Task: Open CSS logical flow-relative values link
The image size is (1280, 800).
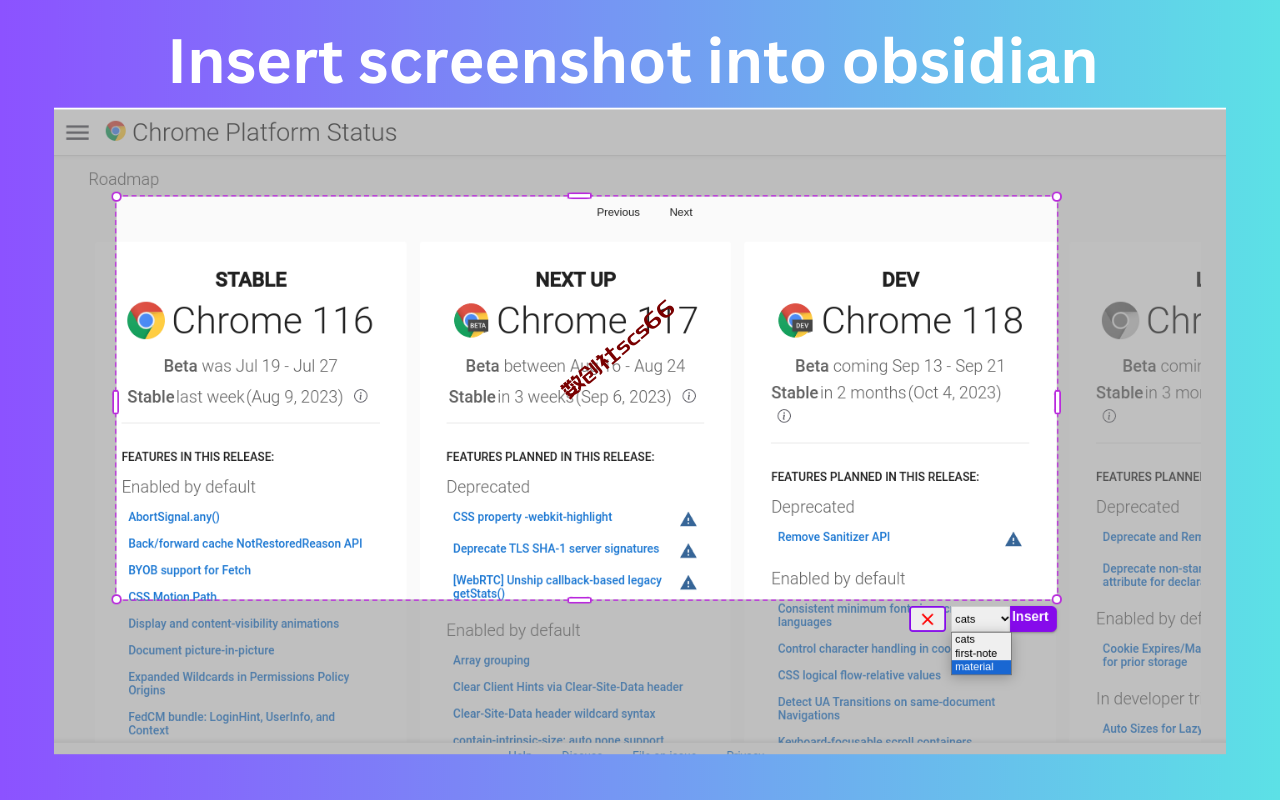Action: pos(860,675)
